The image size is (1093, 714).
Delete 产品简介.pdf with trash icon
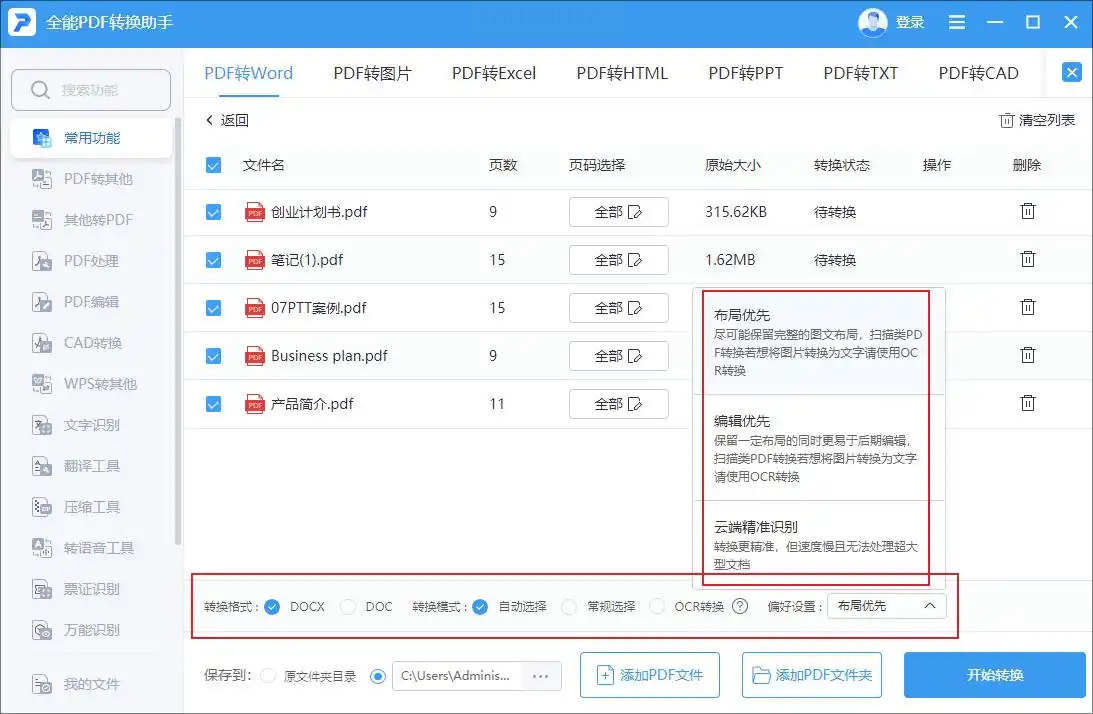click(x=1027, y=404)
